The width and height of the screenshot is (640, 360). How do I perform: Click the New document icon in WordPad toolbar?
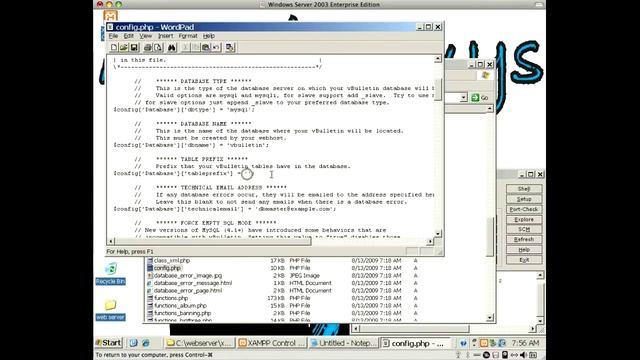[x=114, y=47]
